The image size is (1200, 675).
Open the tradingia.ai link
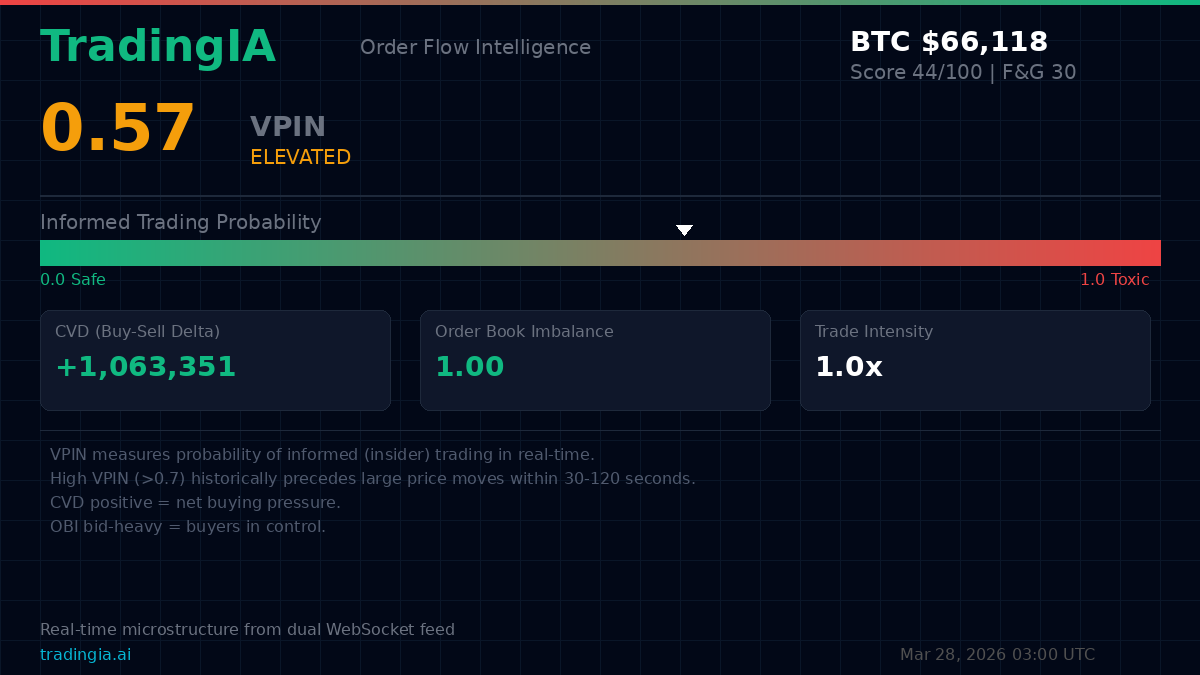click(85, 655)
